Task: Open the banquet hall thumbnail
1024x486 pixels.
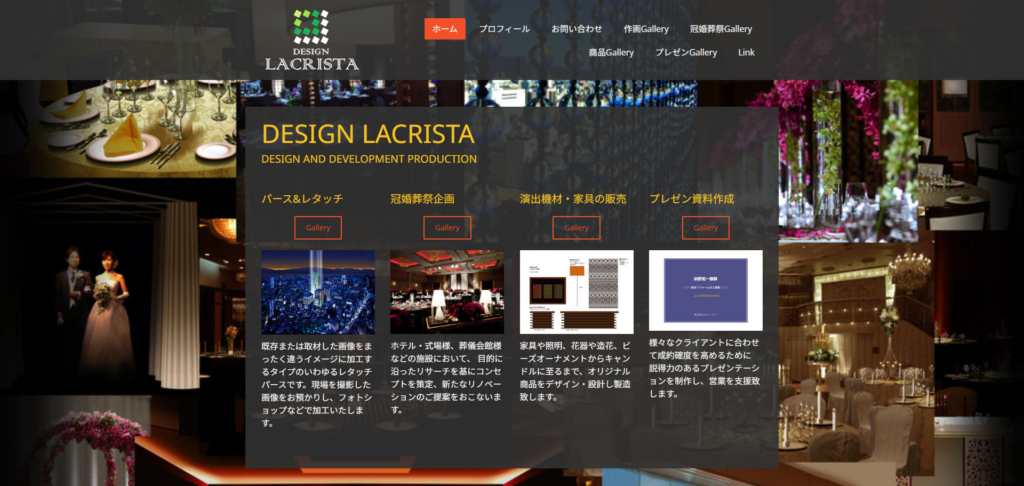Action: [x=447, y=292]
